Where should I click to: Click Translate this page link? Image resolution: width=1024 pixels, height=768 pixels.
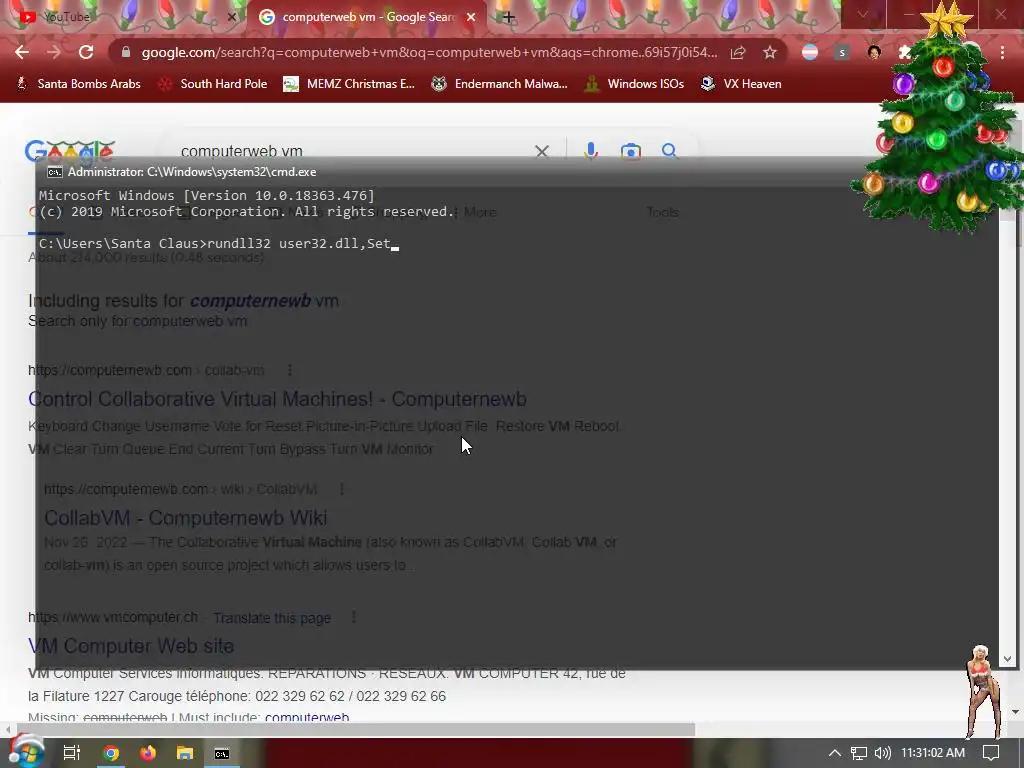point(272,618)
